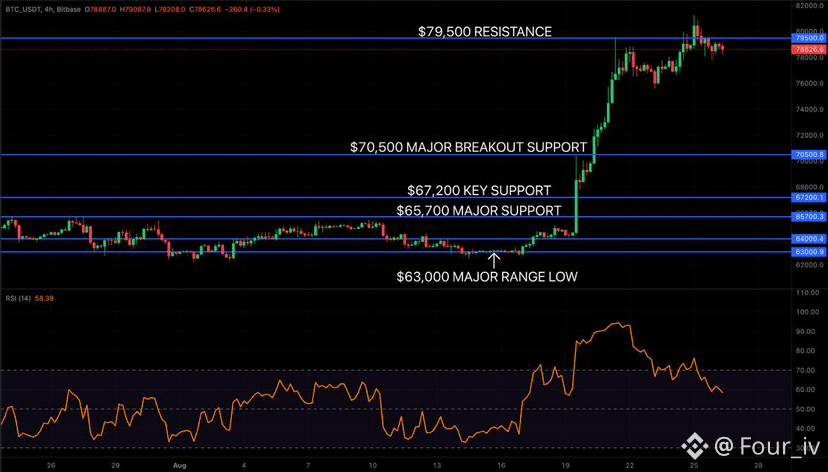Click the 16 date axis label

[x=501, y=466]
